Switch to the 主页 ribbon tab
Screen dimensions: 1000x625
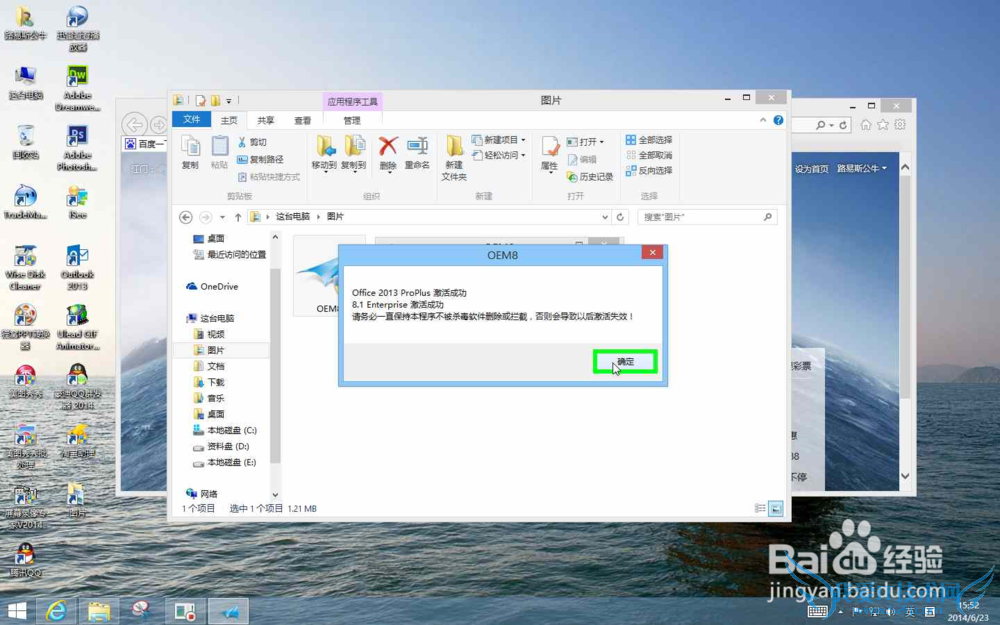pos(229,120)
